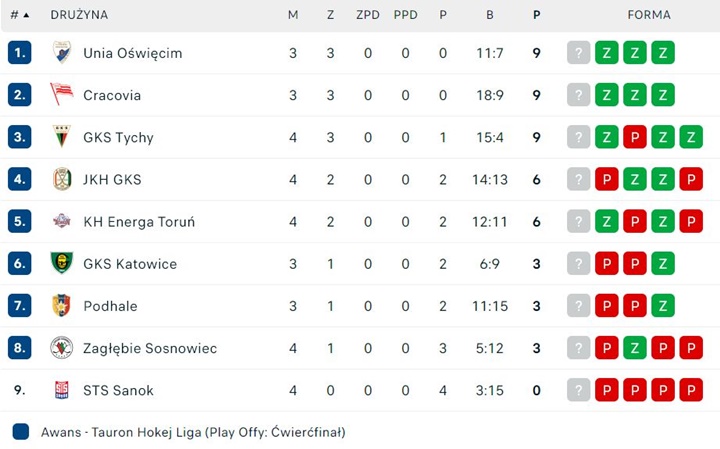
Task: Click the Unia Oświęcim team logo
Action: (62, 52)
